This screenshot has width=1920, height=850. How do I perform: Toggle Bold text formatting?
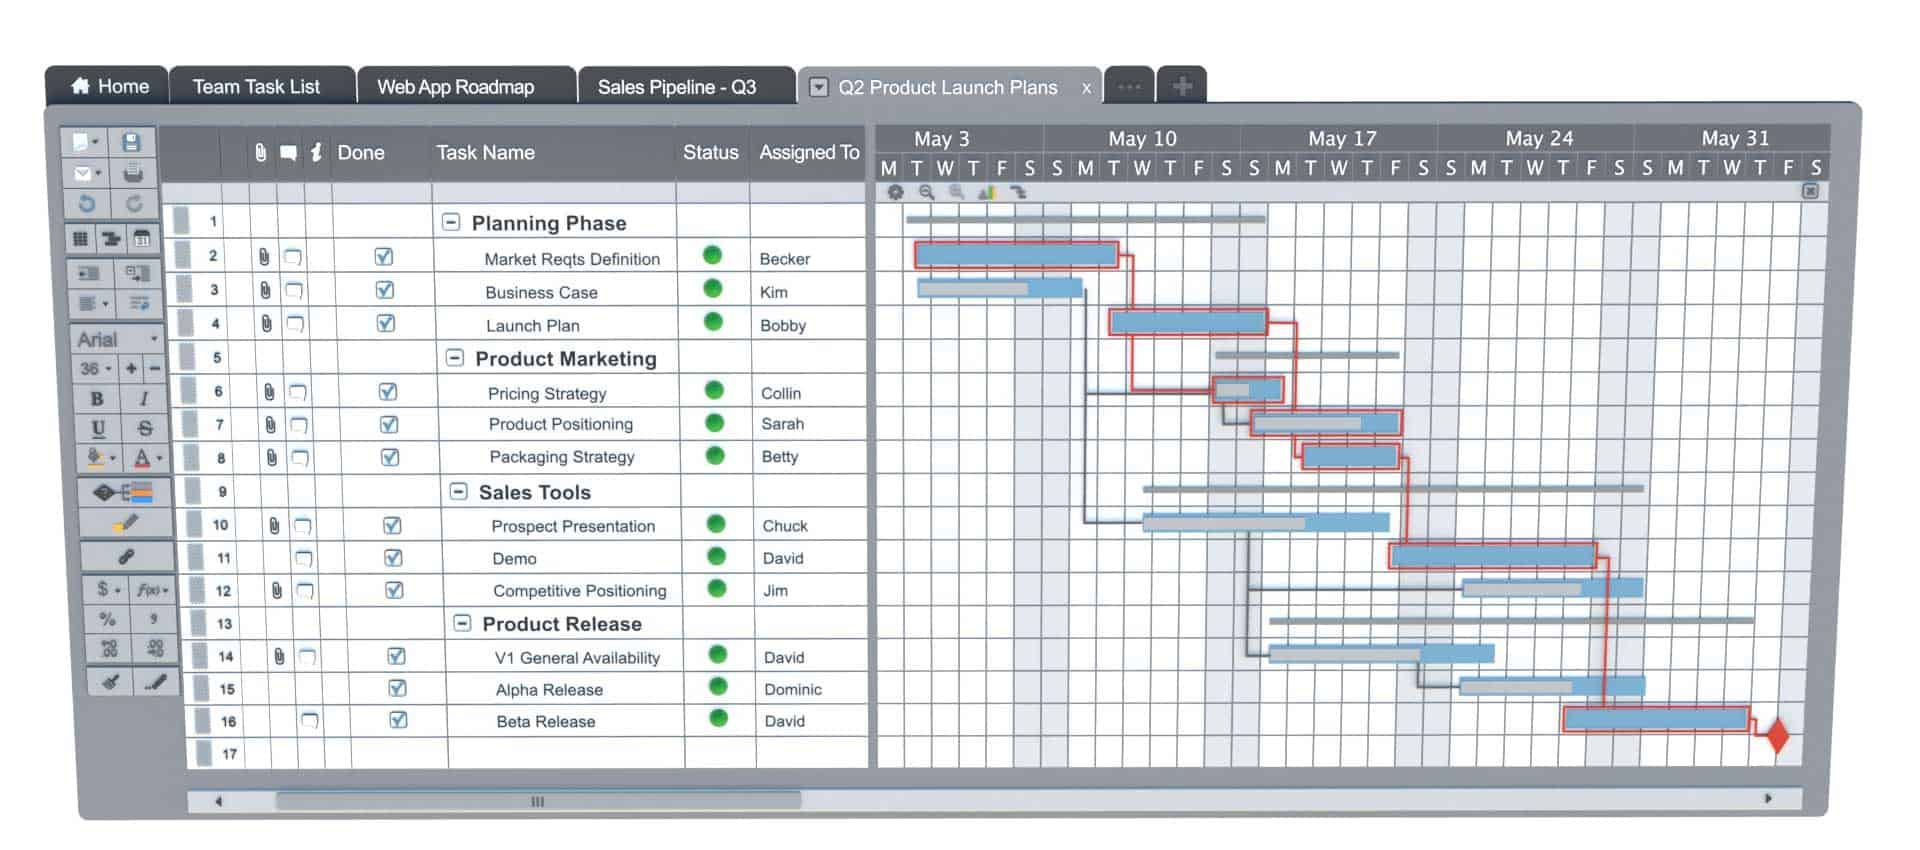click(x=97, y=398)
